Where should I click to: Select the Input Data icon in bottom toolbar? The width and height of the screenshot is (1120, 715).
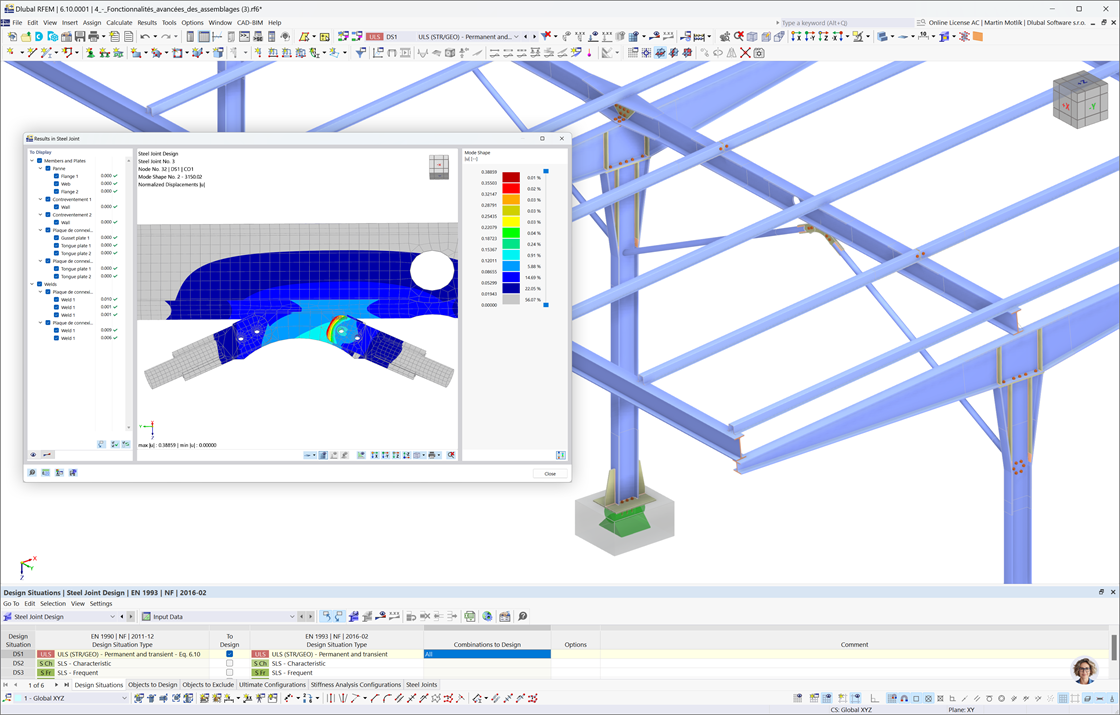[x=293, y=615]
